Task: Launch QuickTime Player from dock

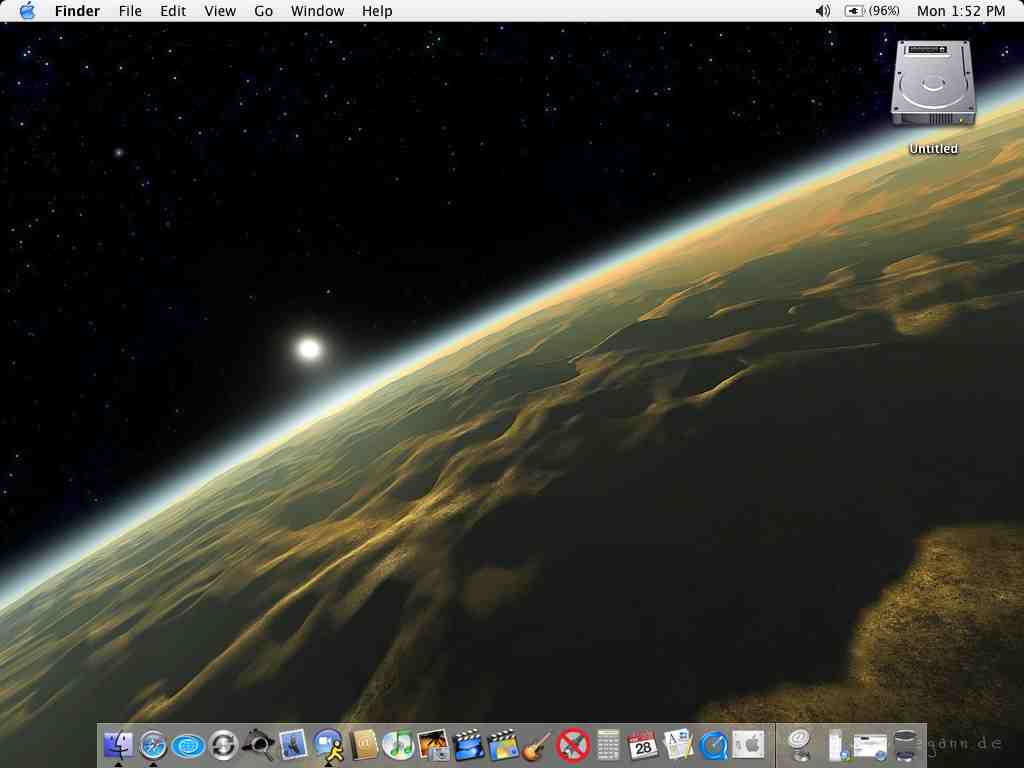Action: [713, 745]
